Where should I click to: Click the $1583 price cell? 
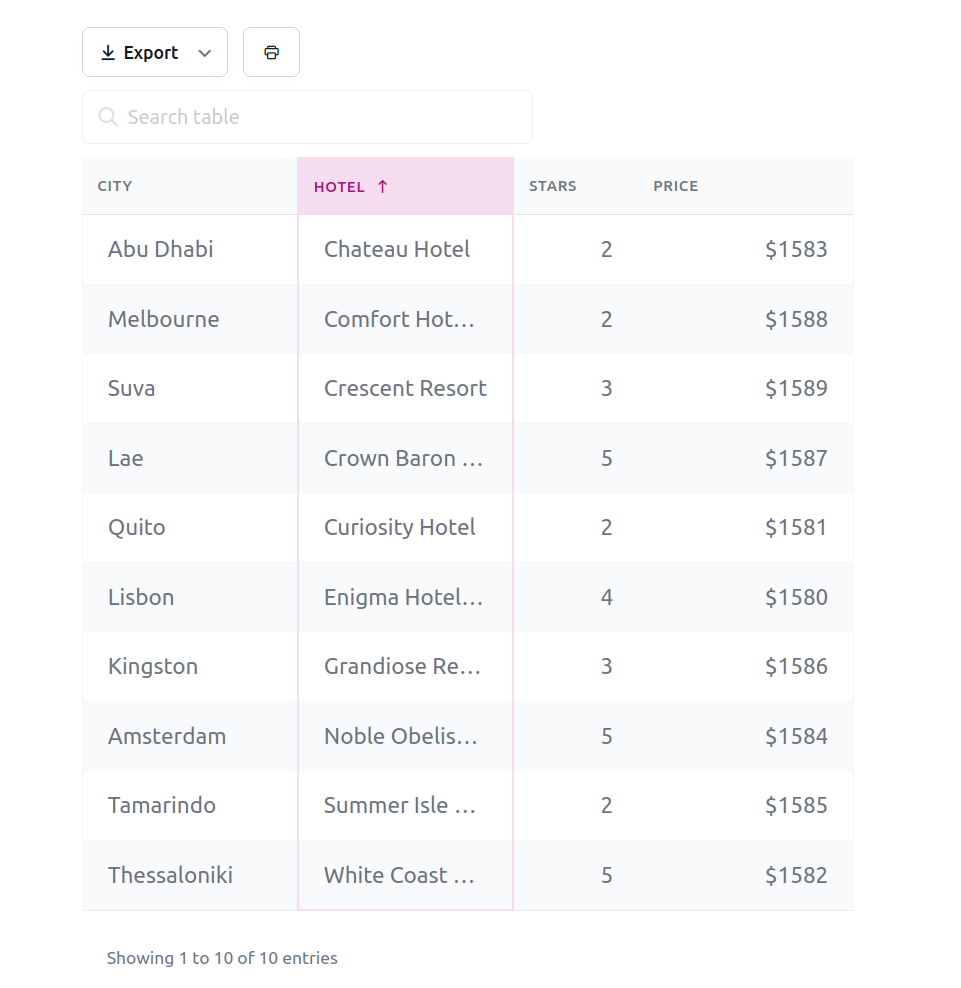(x=745, y=250)
